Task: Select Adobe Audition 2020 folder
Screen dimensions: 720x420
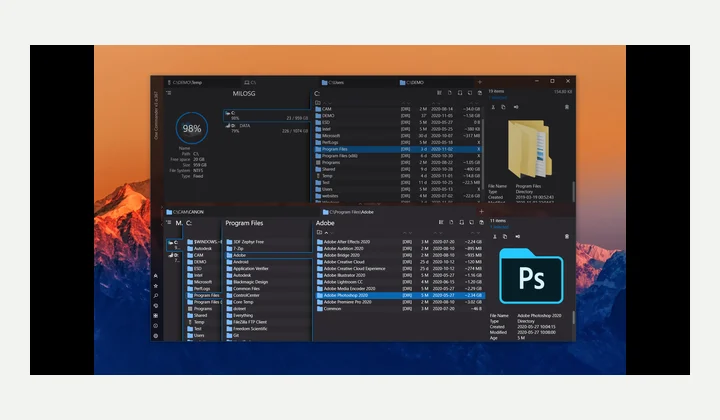Action: (399, 248)
